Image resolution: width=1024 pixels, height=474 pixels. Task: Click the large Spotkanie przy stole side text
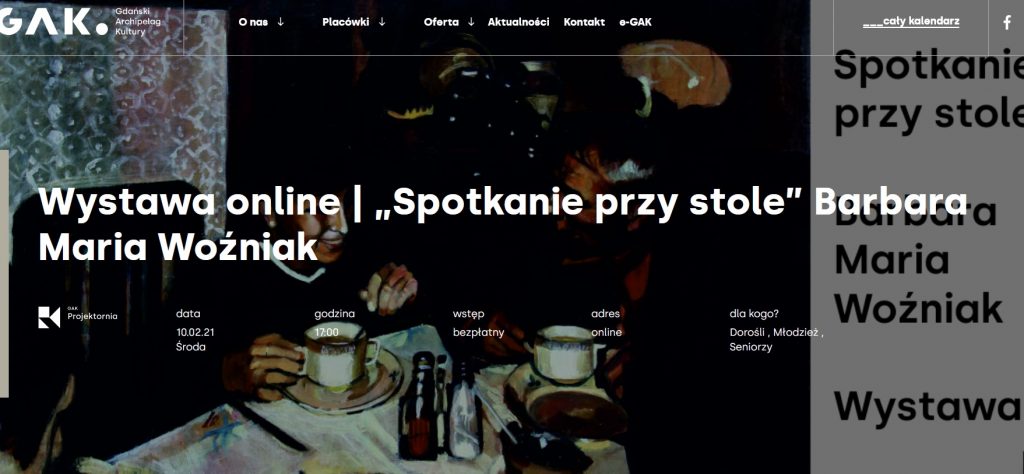[x=929, y=89]
